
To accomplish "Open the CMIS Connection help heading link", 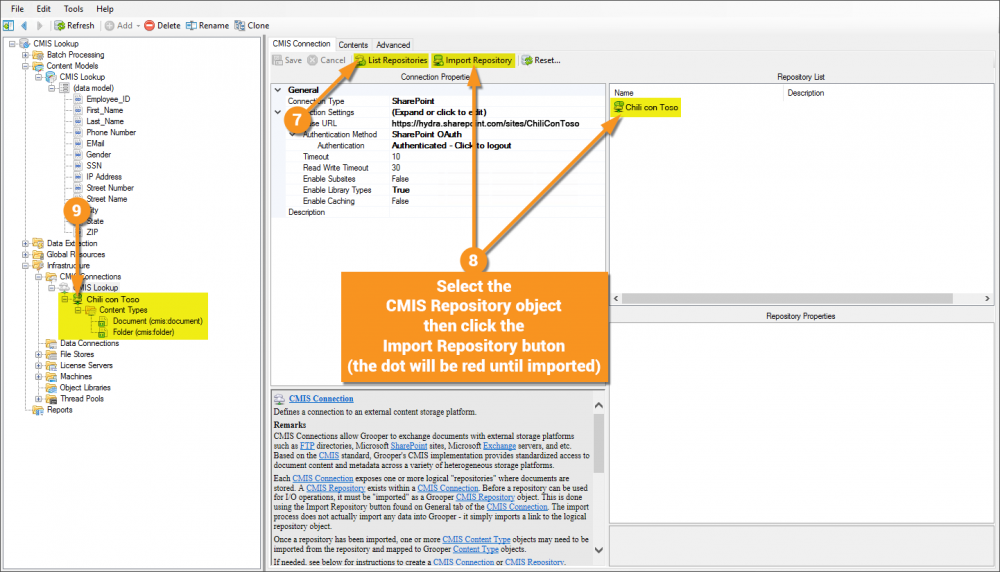I will coord(321,399).
